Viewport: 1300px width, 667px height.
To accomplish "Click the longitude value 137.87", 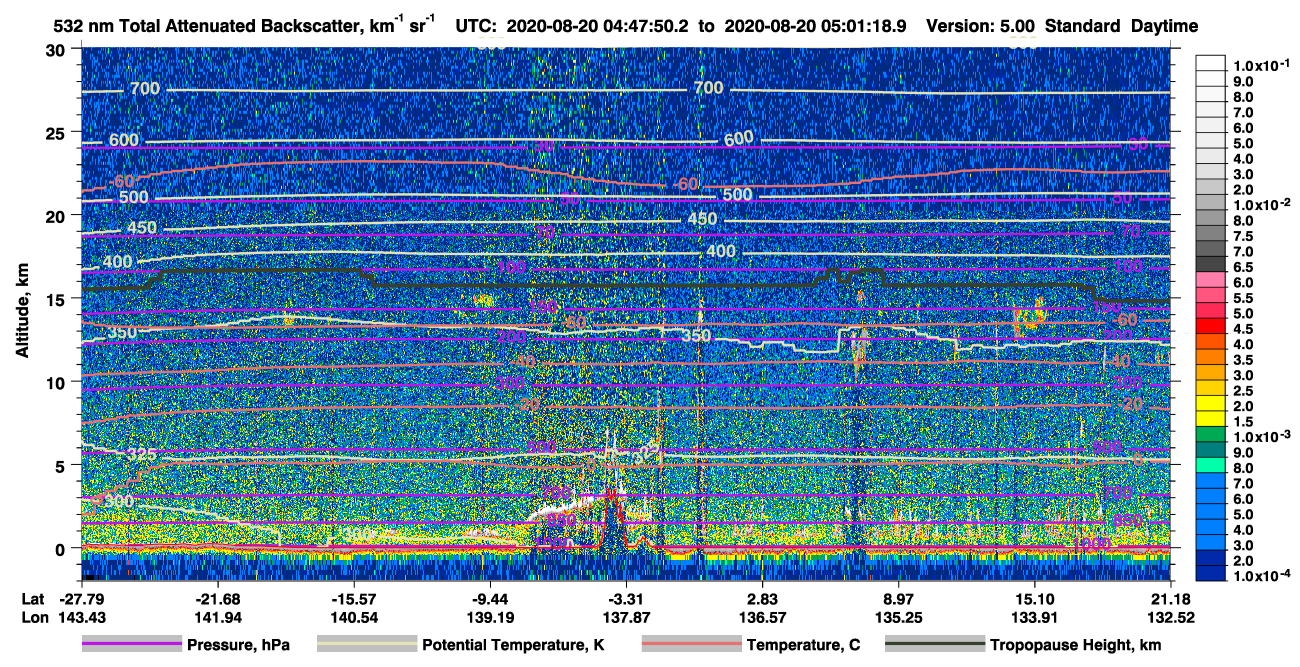I will tap(626, 617).
